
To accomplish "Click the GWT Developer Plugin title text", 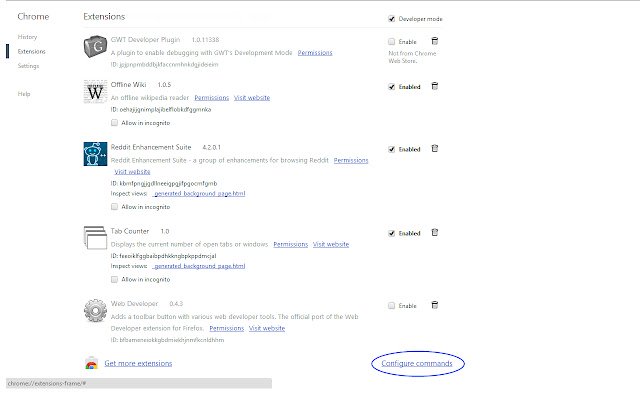I will (x=145, y=40).
